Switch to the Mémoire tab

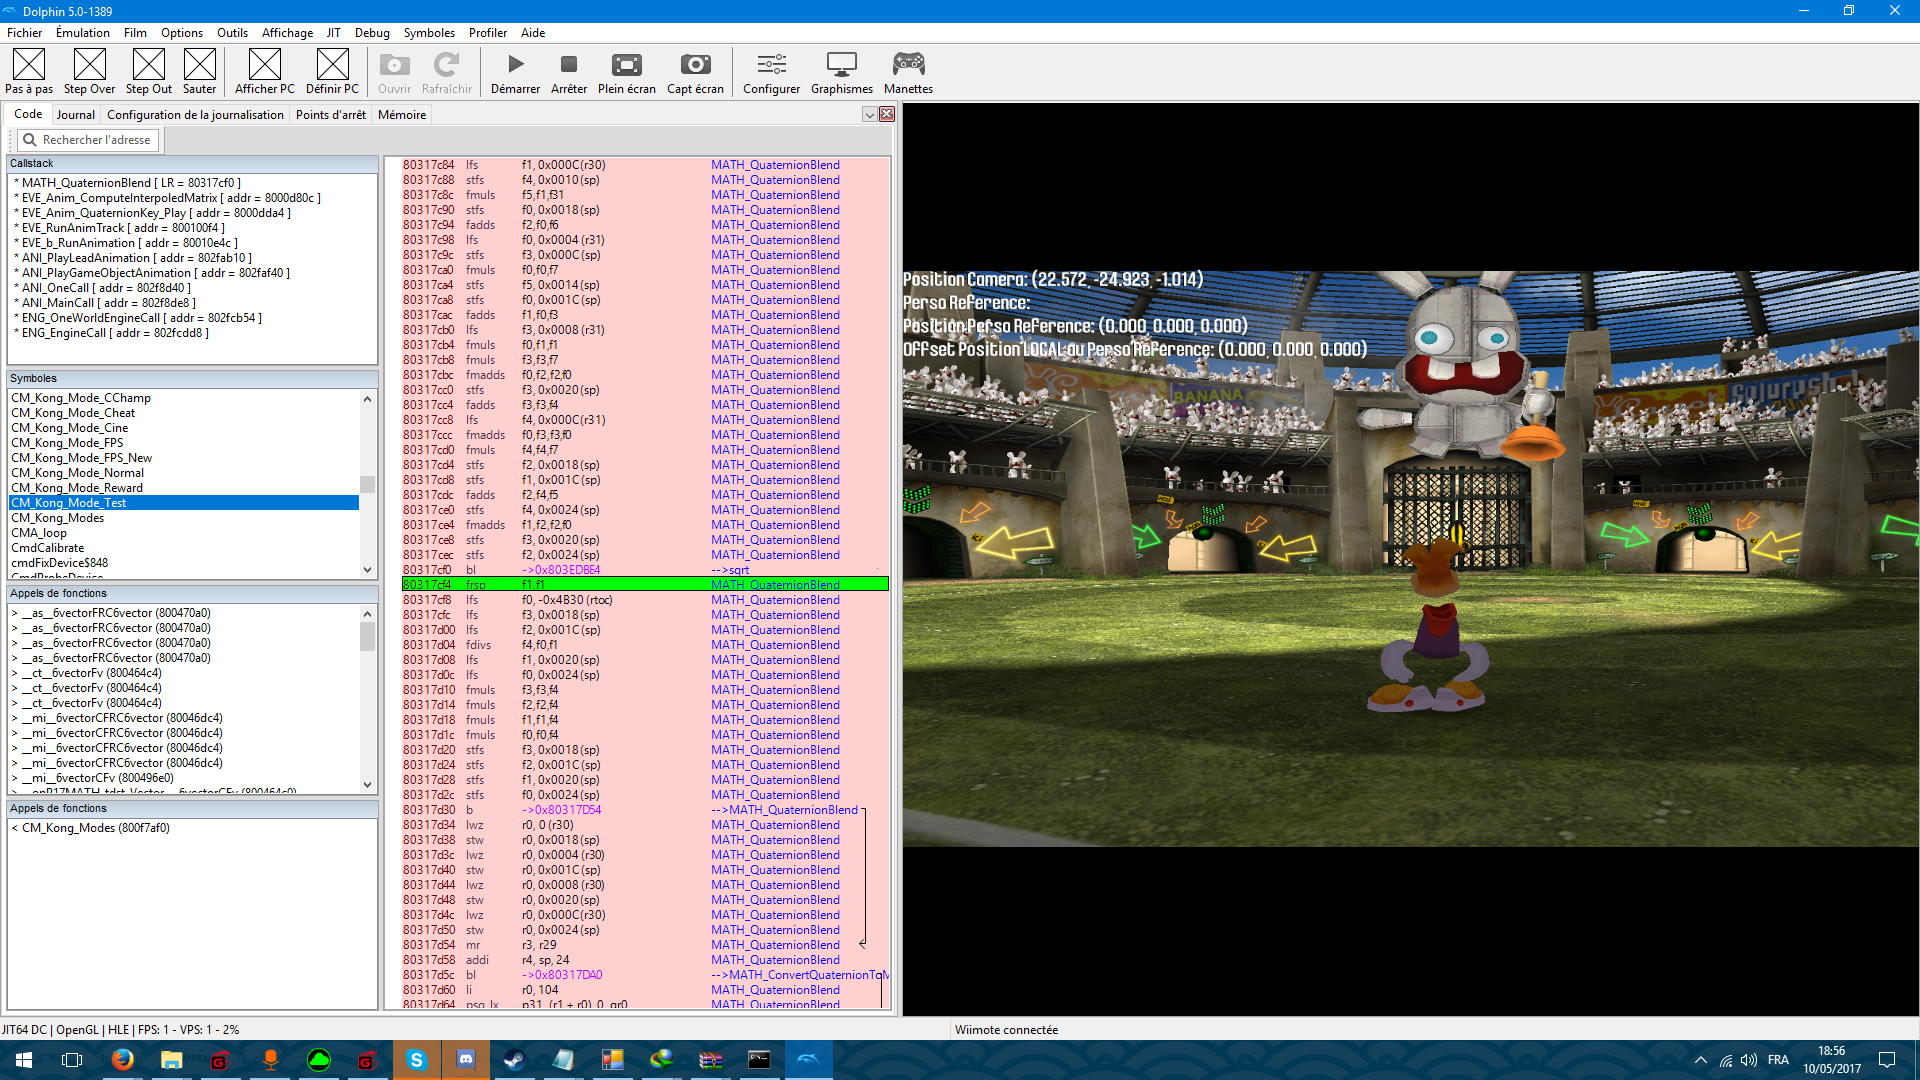pos(402,115)
